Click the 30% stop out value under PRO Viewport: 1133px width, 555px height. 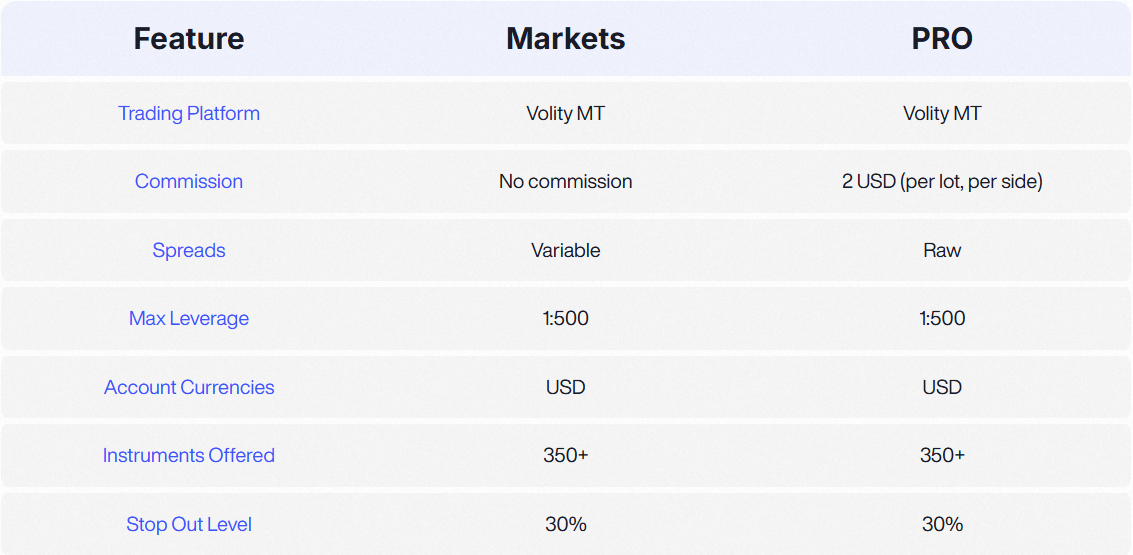pos(942,524)
